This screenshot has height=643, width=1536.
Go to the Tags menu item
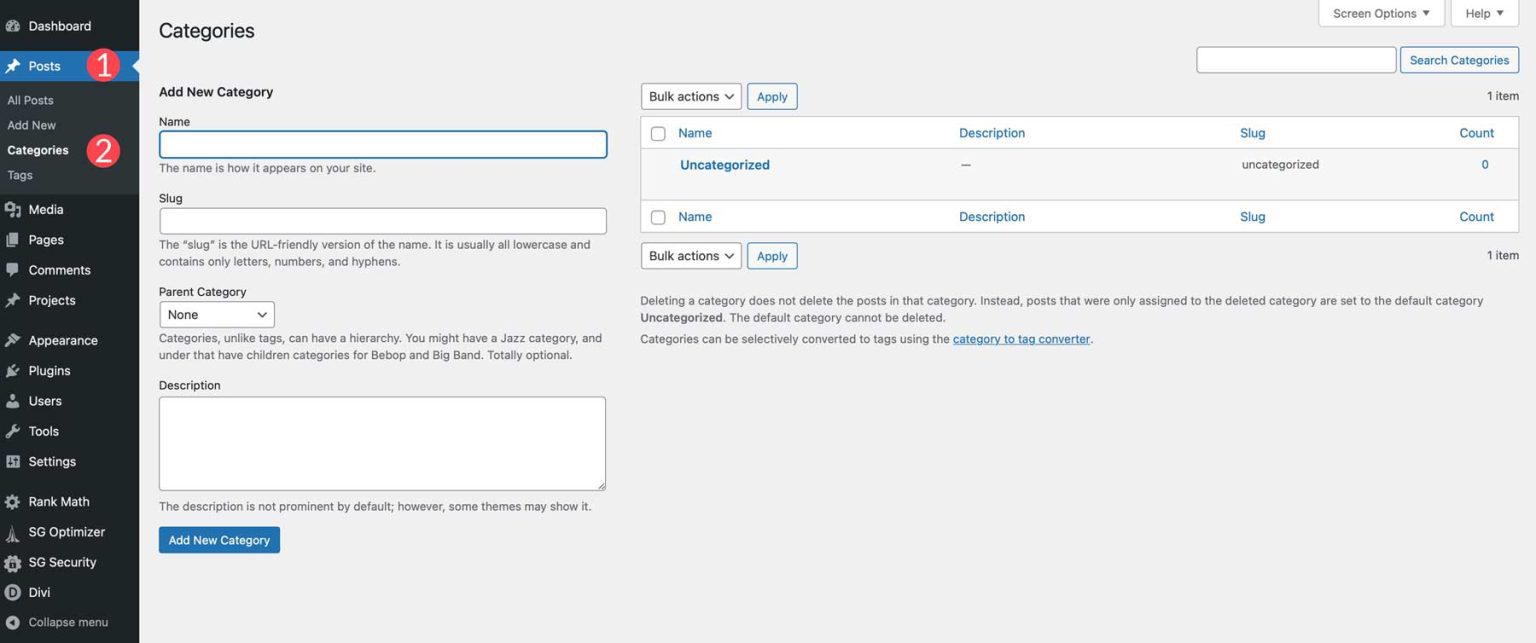tap(19, 174)
